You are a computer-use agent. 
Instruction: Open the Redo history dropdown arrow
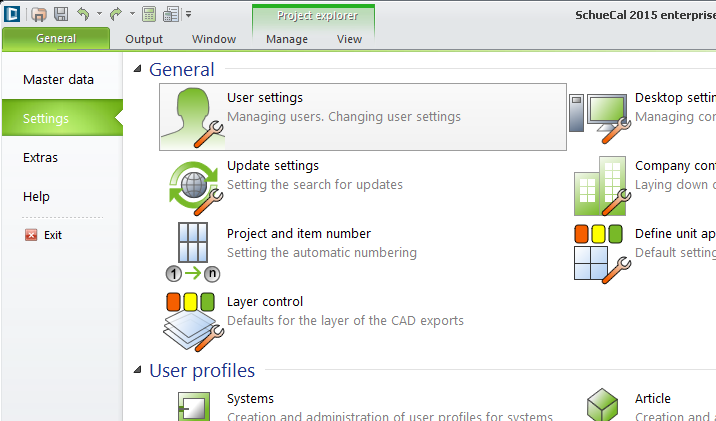pos(132,15)
